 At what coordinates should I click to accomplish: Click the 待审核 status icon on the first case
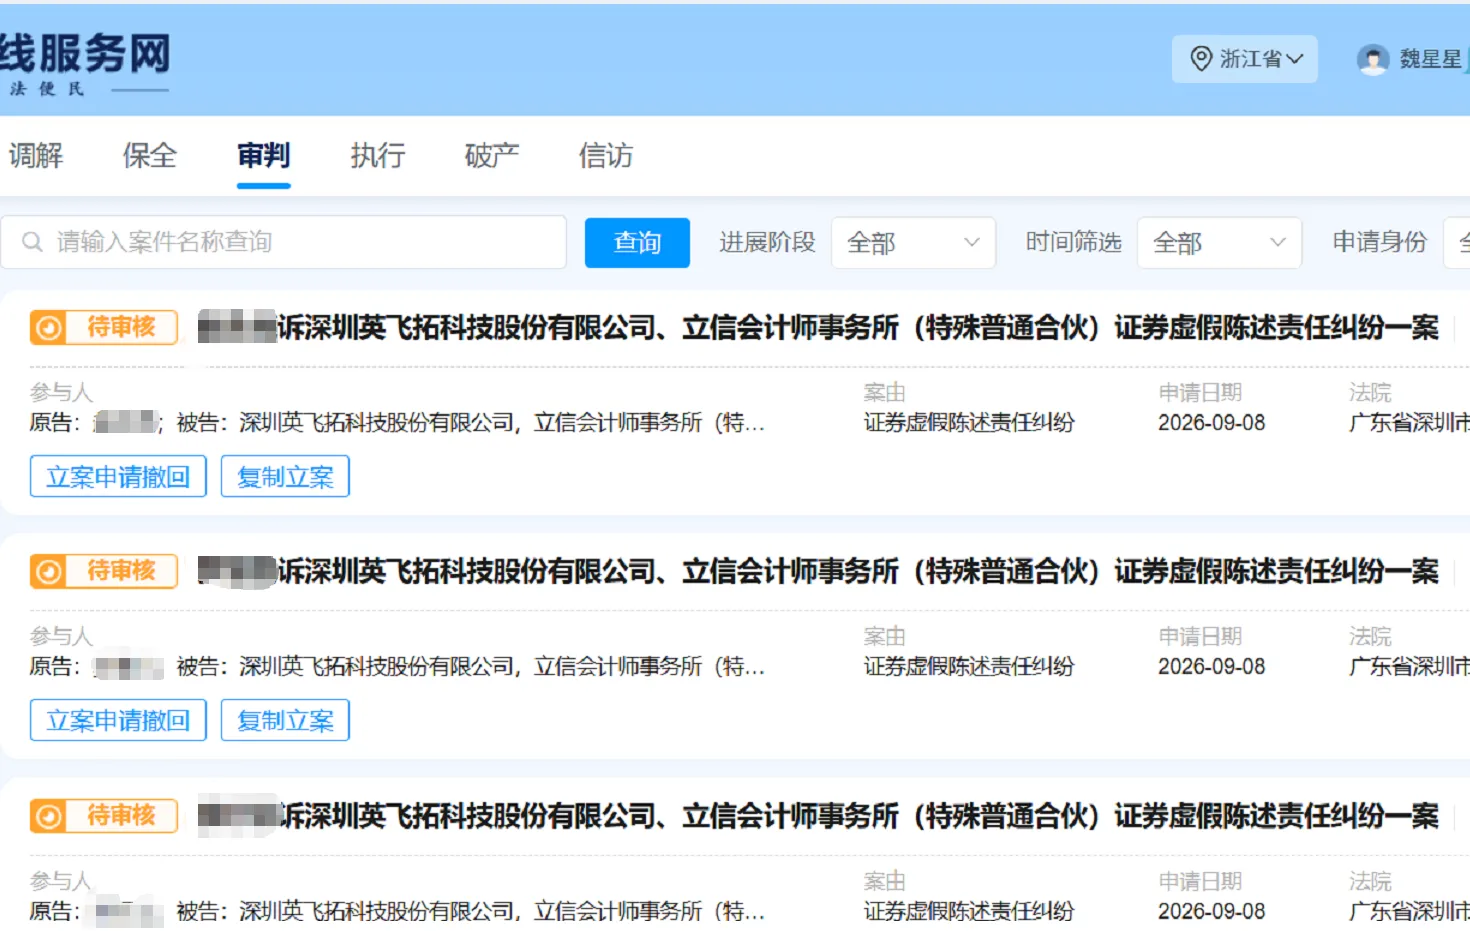point(48,327)
